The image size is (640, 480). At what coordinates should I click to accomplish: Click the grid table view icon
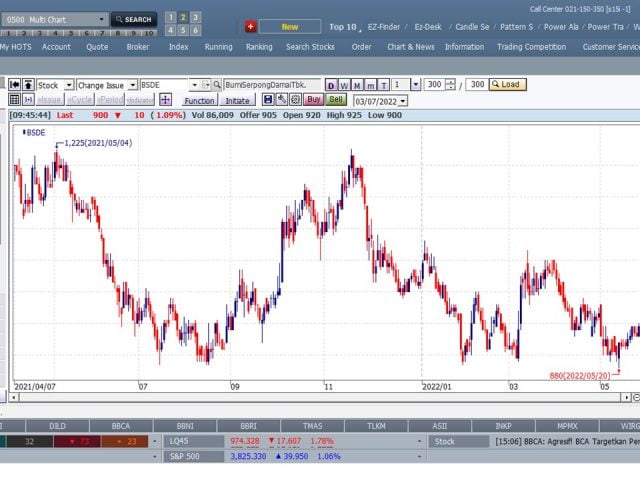14,100
